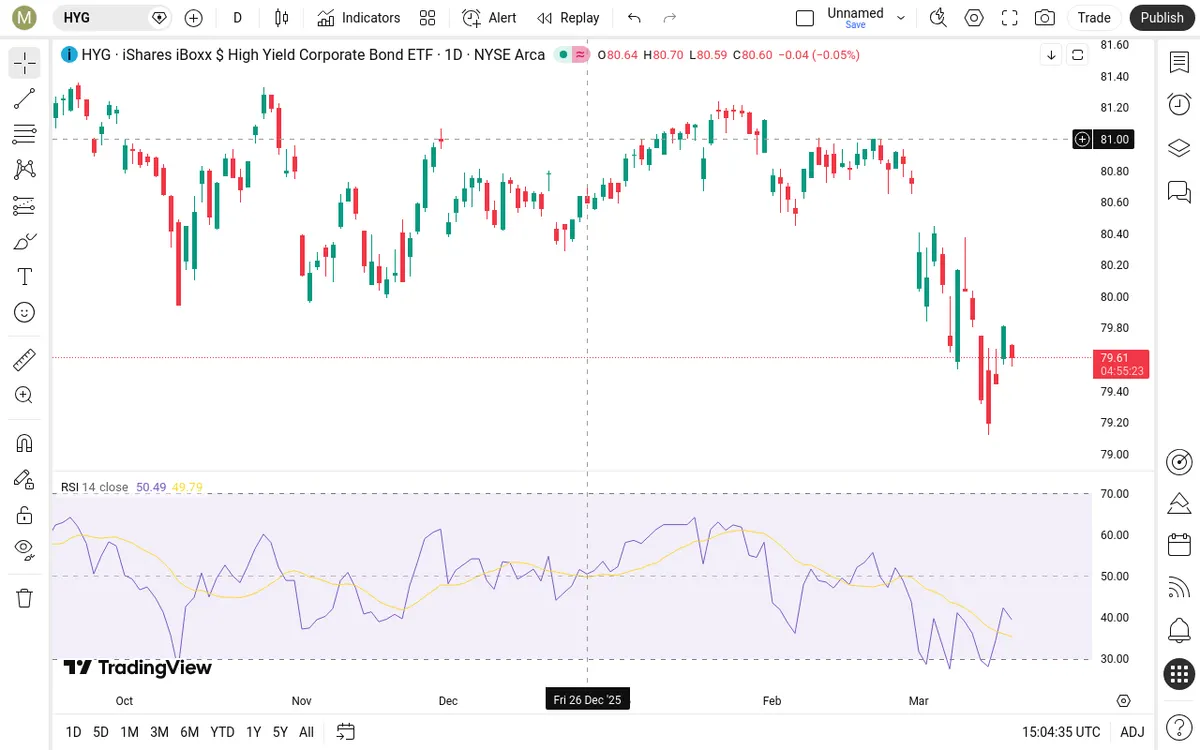
Task: Open the Indicators dialog
Action: click(x=359, y=18)
